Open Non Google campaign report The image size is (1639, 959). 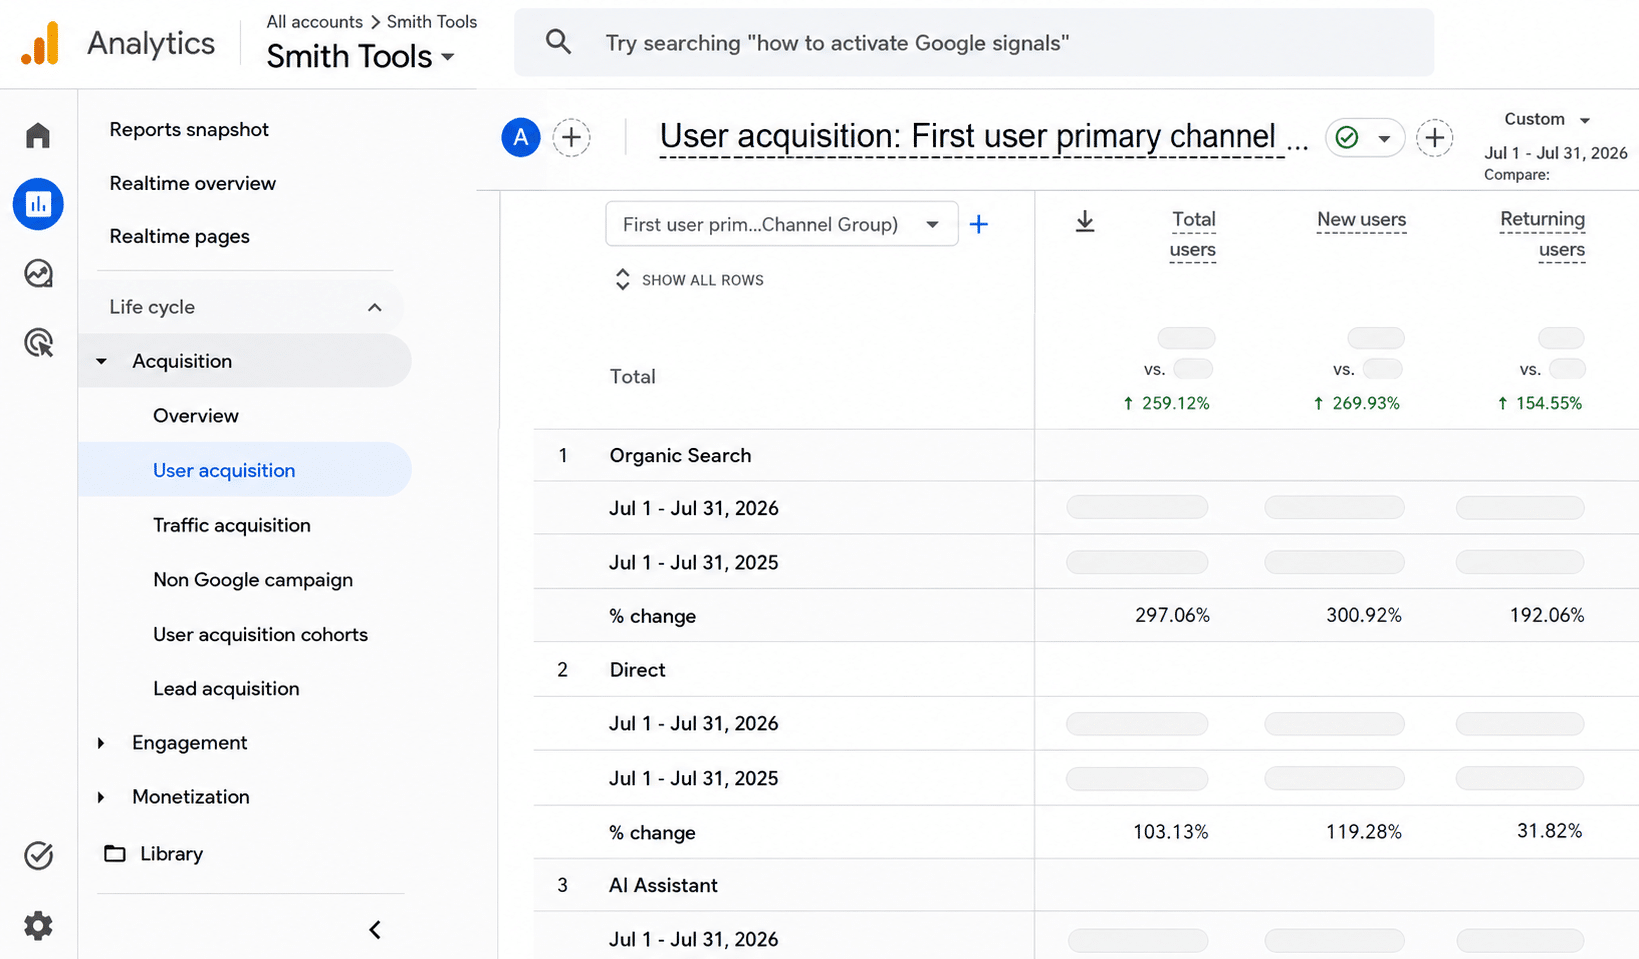(x=253, y=580)
